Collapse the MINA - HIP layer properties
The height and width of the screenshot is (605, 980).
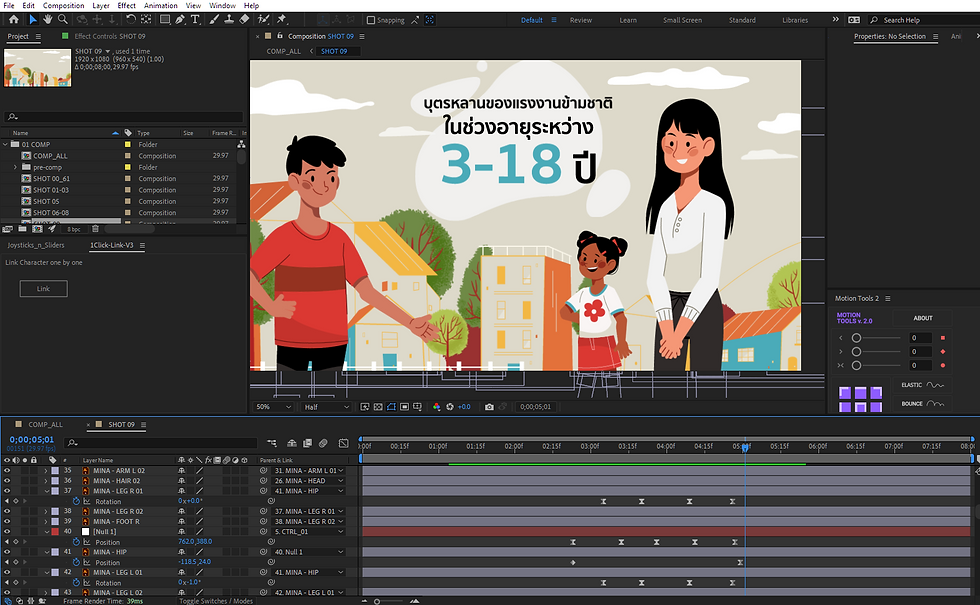45,552
